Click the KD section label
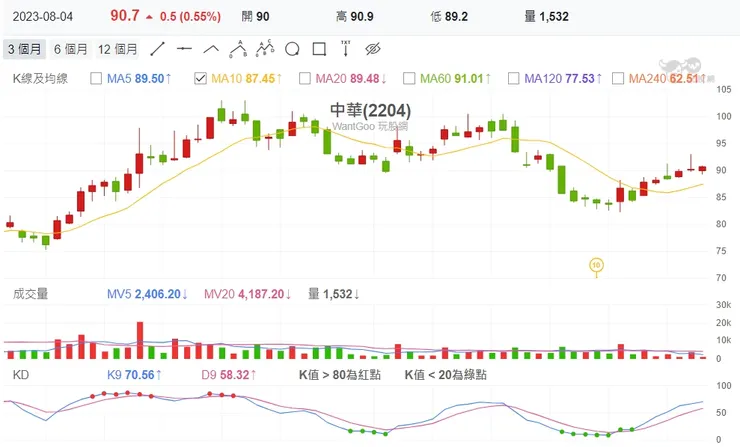 [x=21, y=375]
